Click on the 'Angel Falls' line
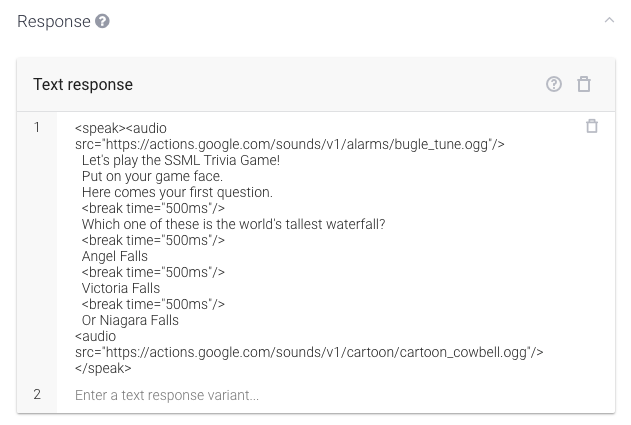631x425 pixels. click(115, 256)
